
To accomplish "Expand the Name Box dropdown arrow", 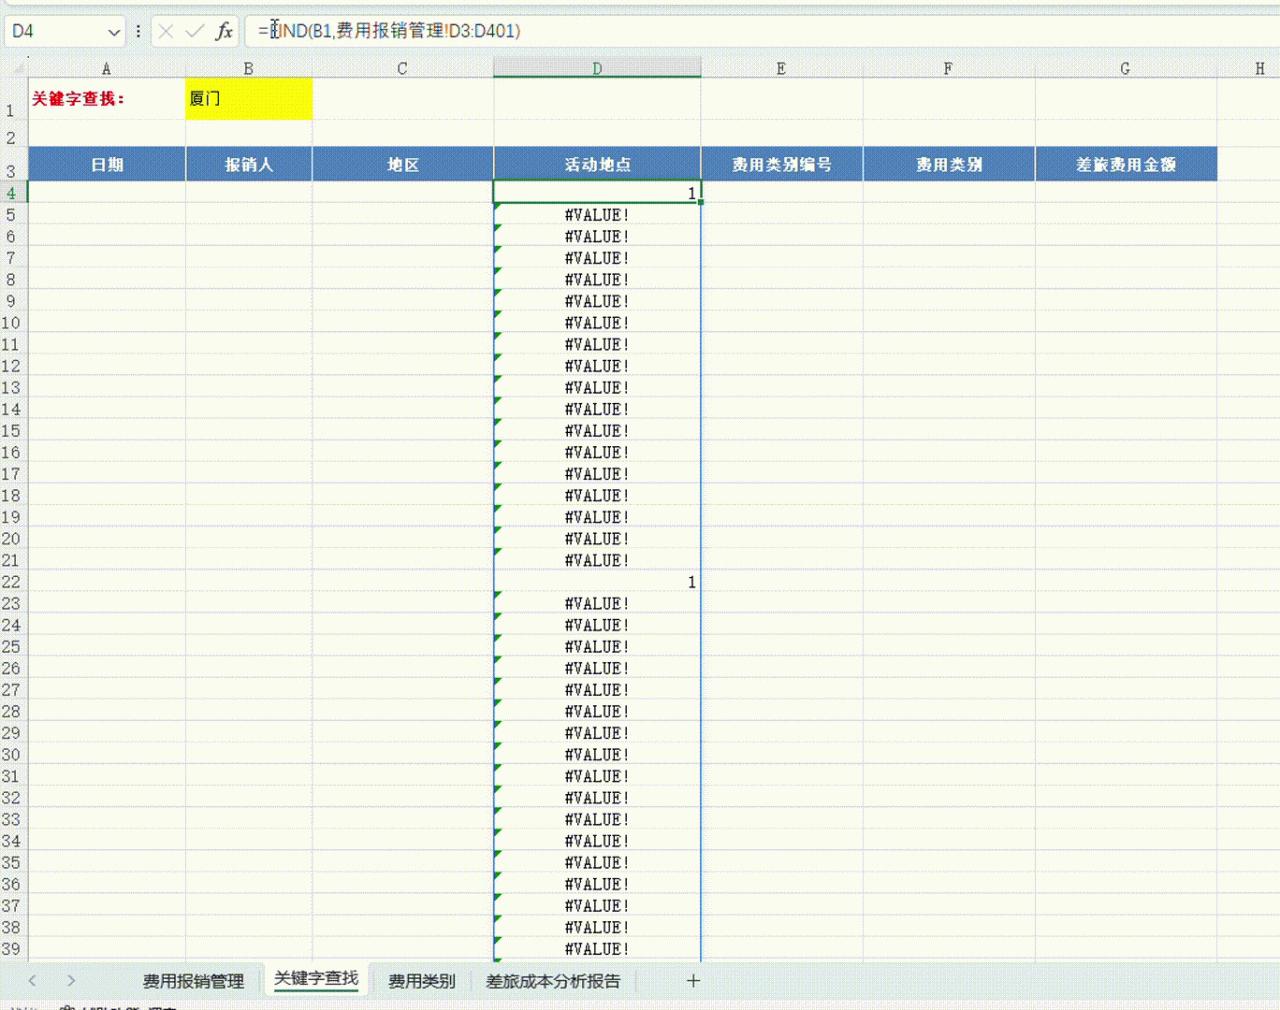I will tap(114, 32).
